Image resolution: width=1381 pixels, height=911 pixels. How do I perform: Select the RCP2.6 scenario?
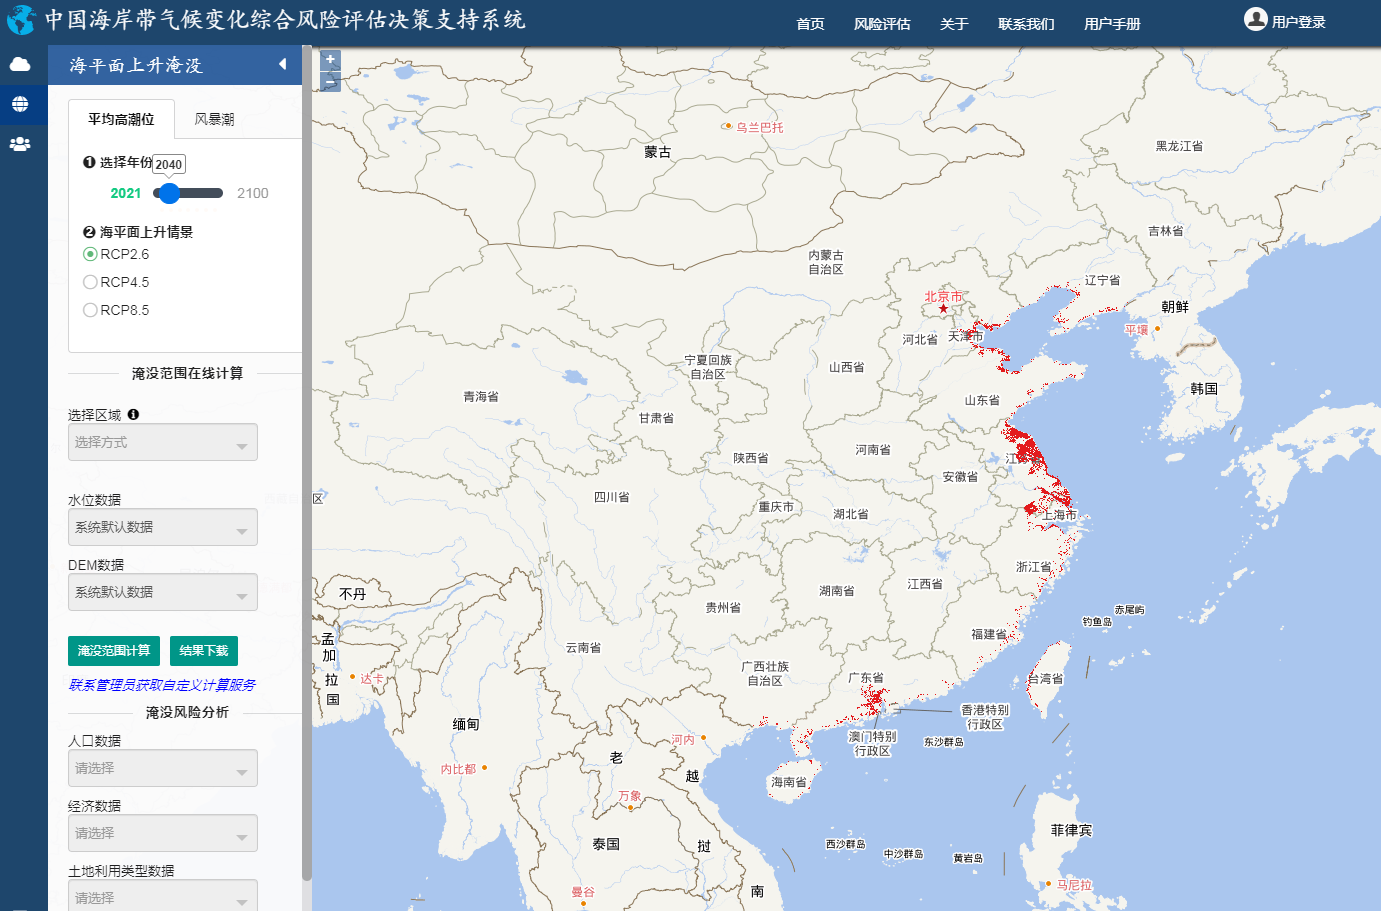pyautogui.click(x=90, y=254)
